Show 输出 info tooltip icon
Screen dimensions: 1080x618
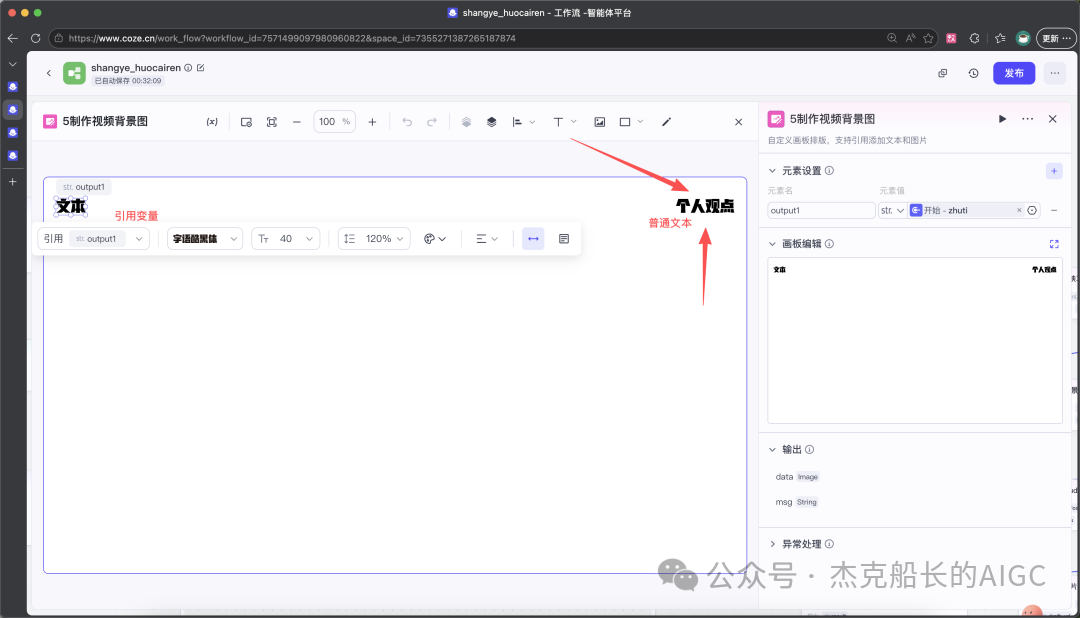click(809, 450)
